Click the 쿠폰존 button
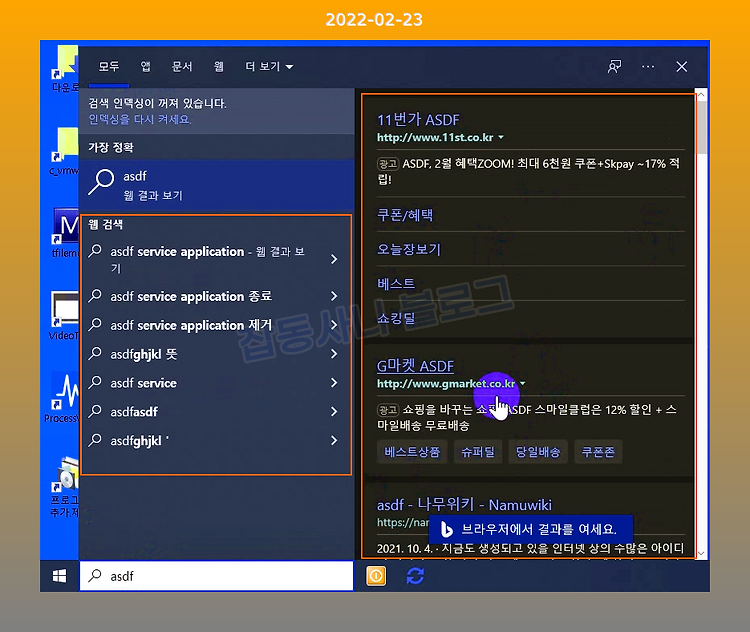Image resolution: width=750 pixels, height=632 pixels. tap(598, 452)
